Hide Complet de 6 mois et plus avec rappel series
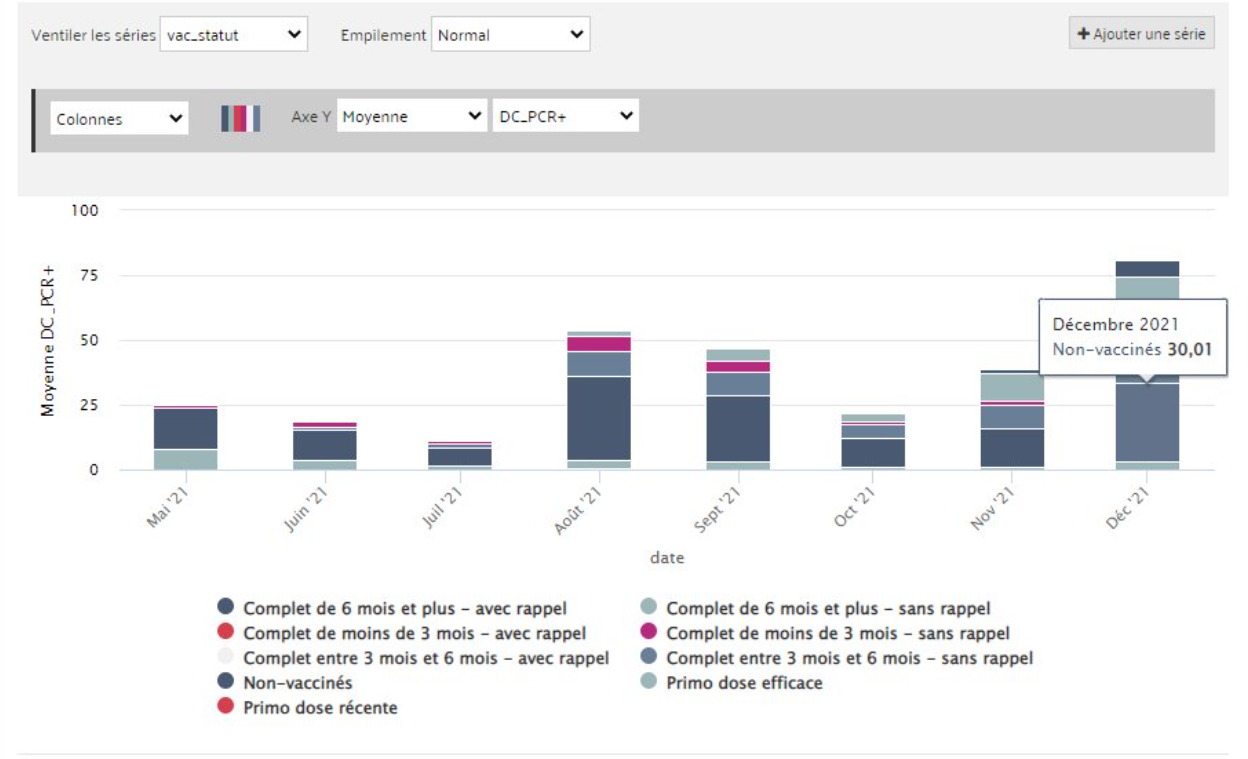1248x759 pixels. coord(404,608)
